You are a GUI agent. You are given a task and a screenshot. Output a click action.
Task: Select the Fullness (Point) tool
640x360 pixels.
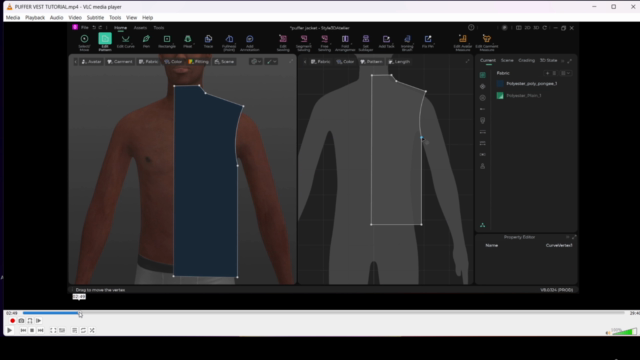229,42
